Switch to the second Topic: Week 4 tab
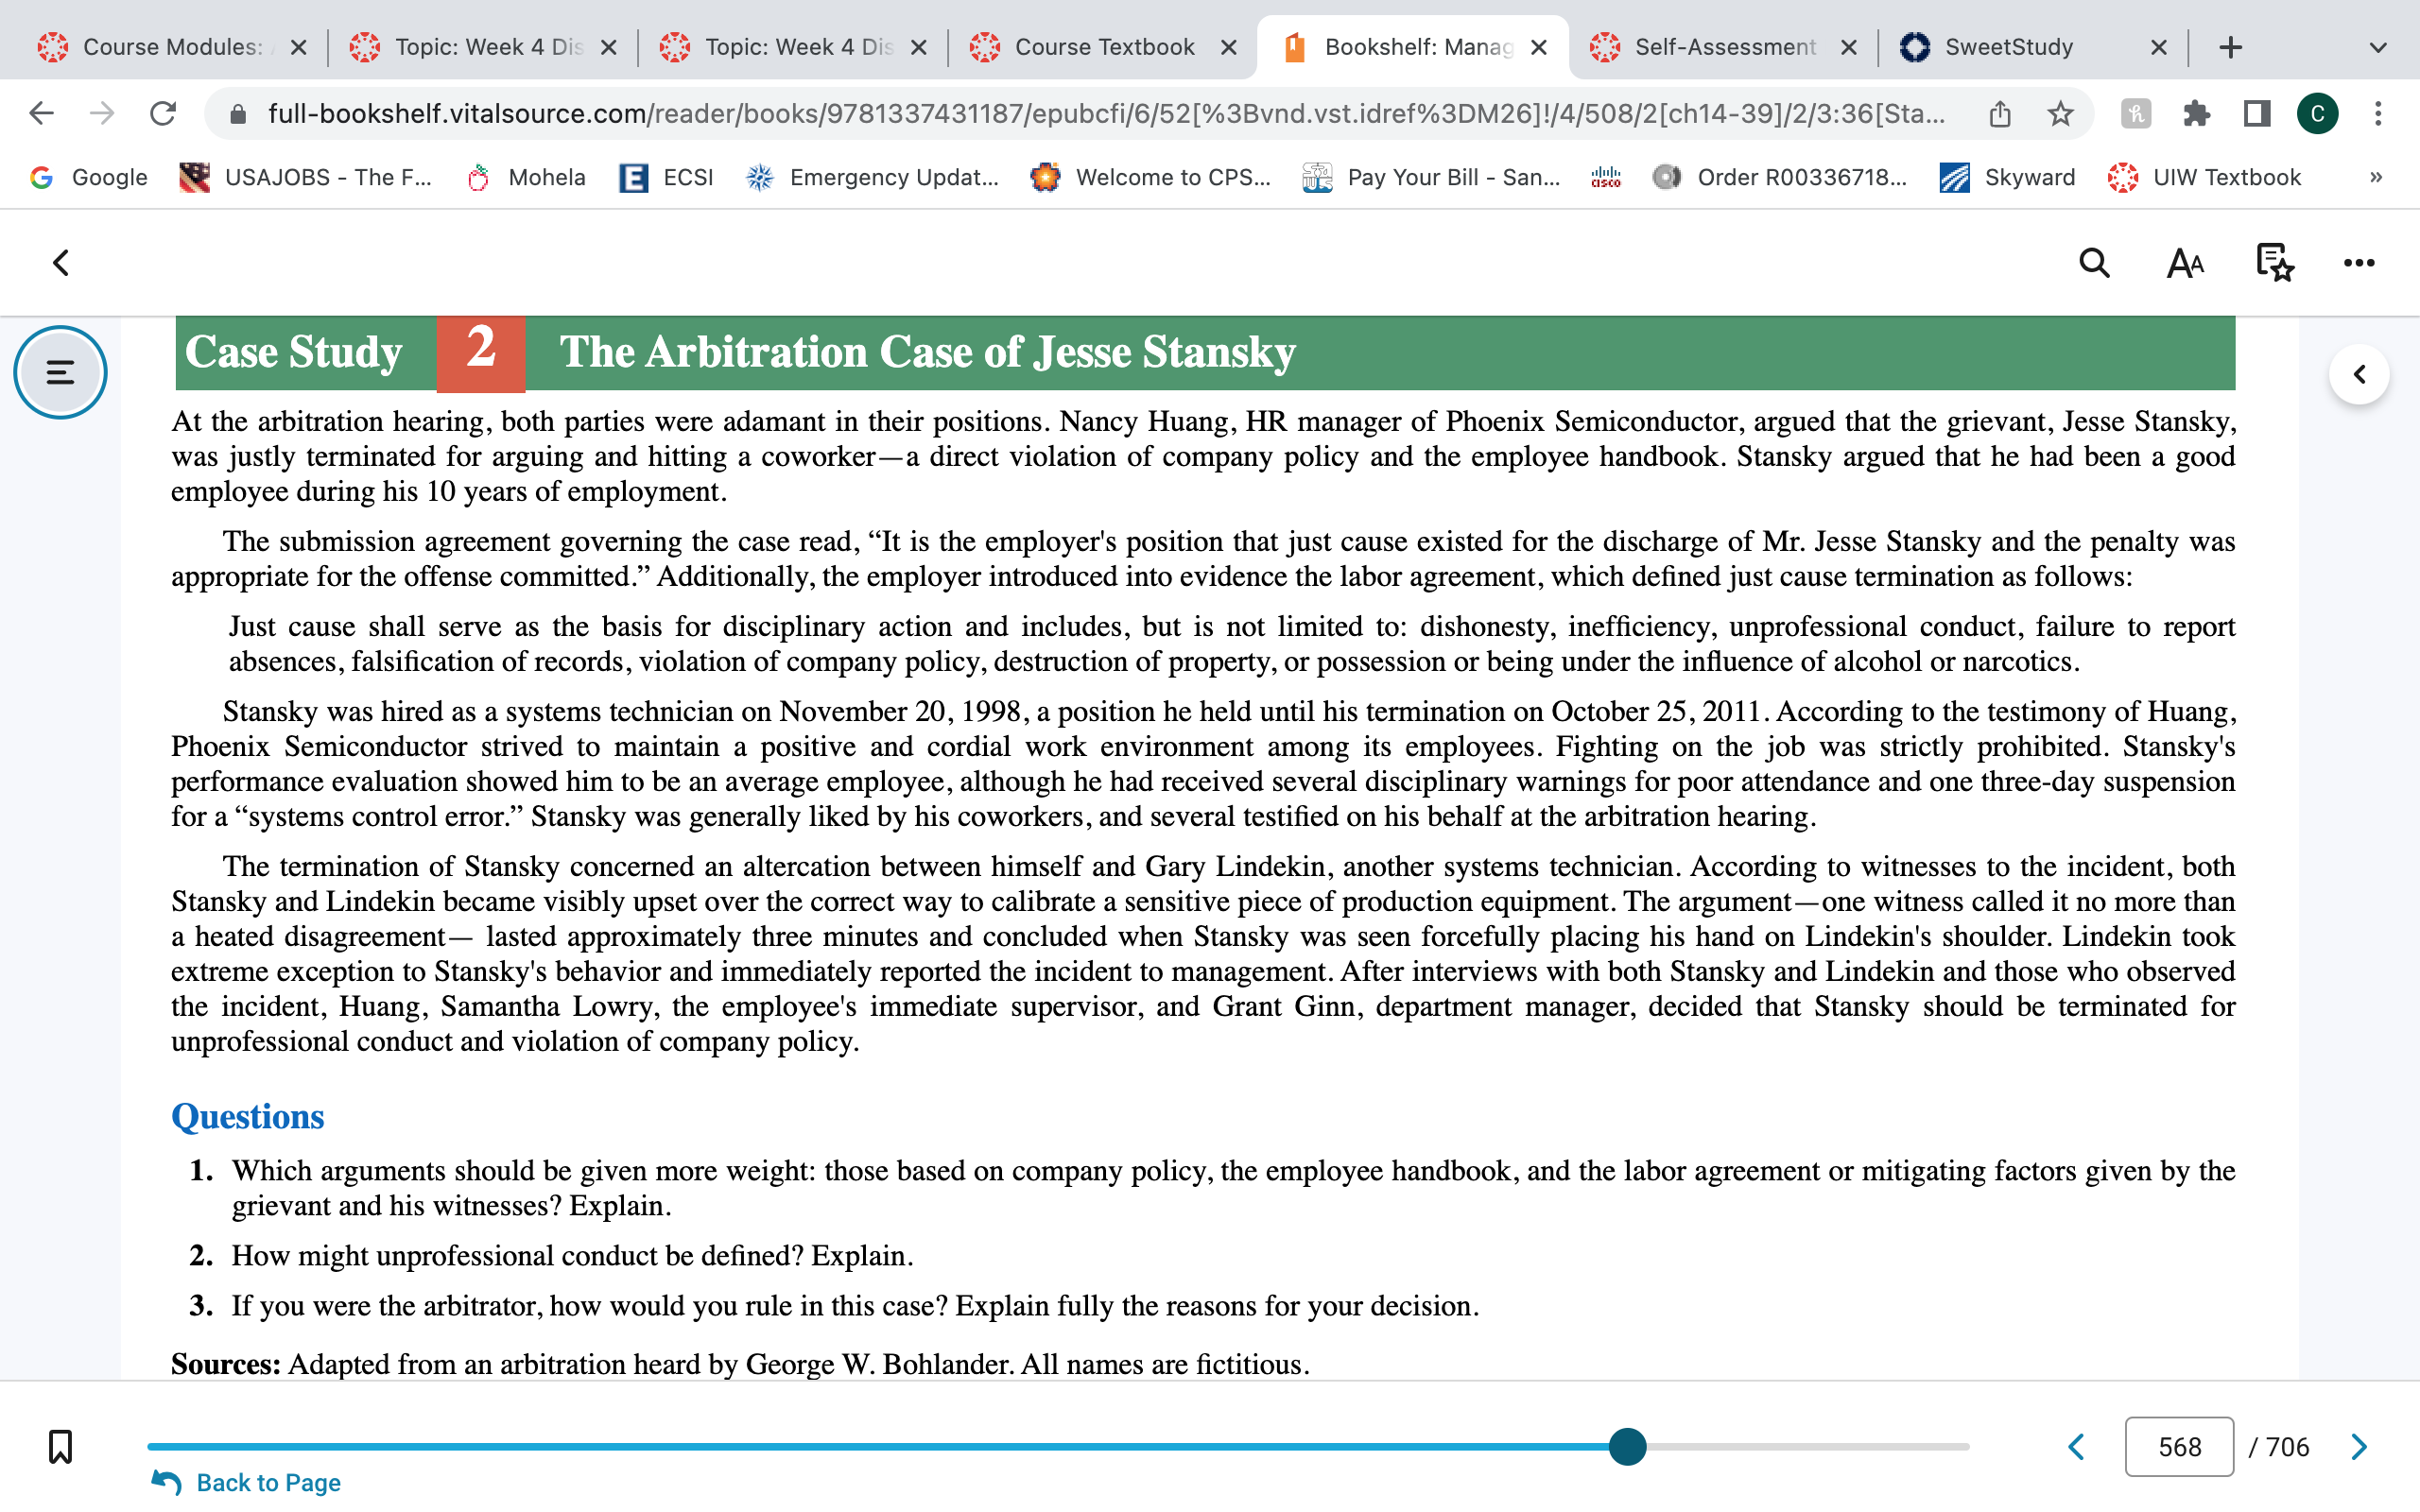Image resolution: width=2420 pixels, height=1512 pixels. [x=795, y=47]
